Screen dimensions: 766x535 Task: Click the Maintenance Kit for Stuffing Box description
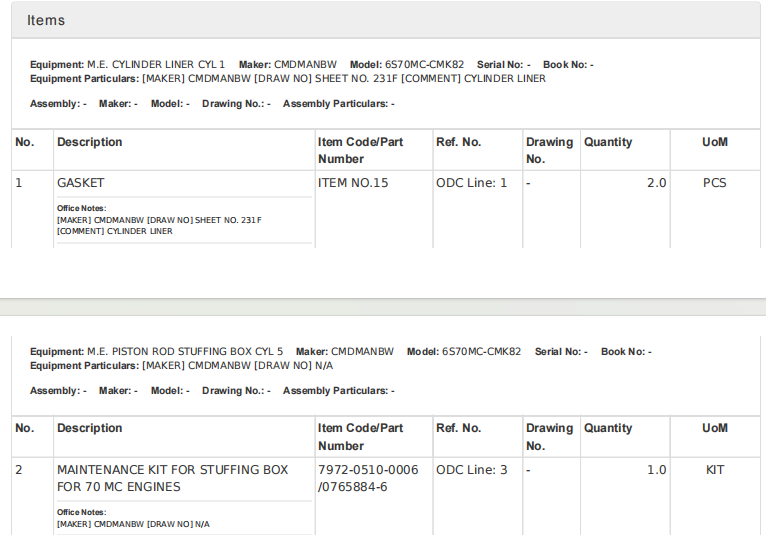172,478
